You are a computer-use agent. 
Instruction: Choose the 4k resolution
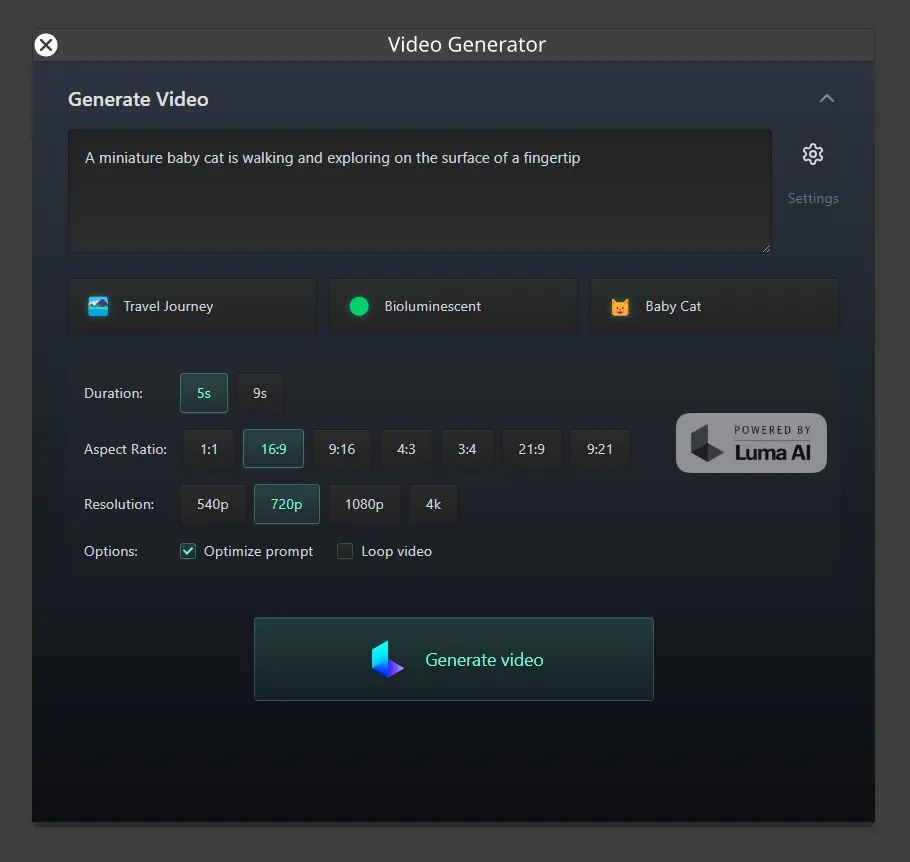[x=433, y=504]
